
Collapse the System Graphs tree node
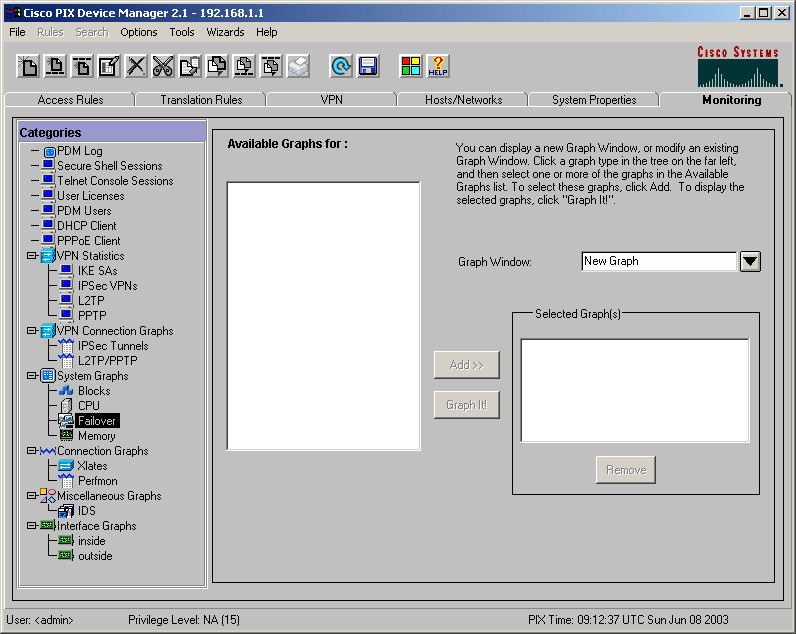click(x=32, y=376)
